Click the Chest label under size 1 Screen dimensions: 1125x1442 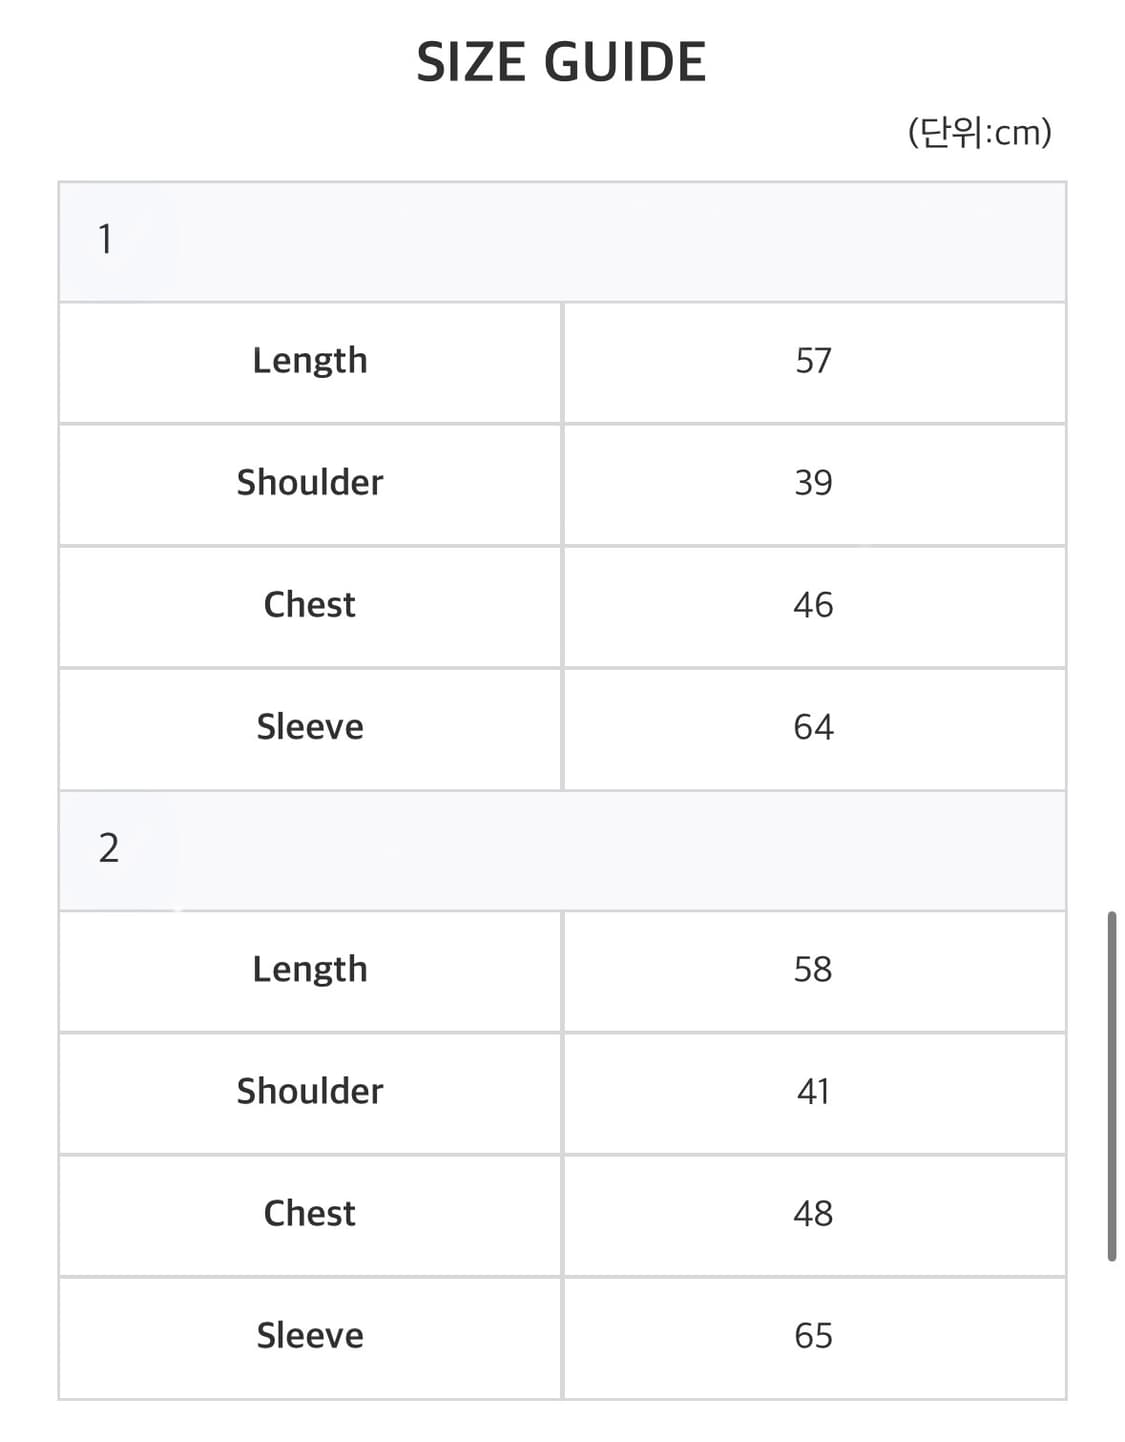point(310,605)
